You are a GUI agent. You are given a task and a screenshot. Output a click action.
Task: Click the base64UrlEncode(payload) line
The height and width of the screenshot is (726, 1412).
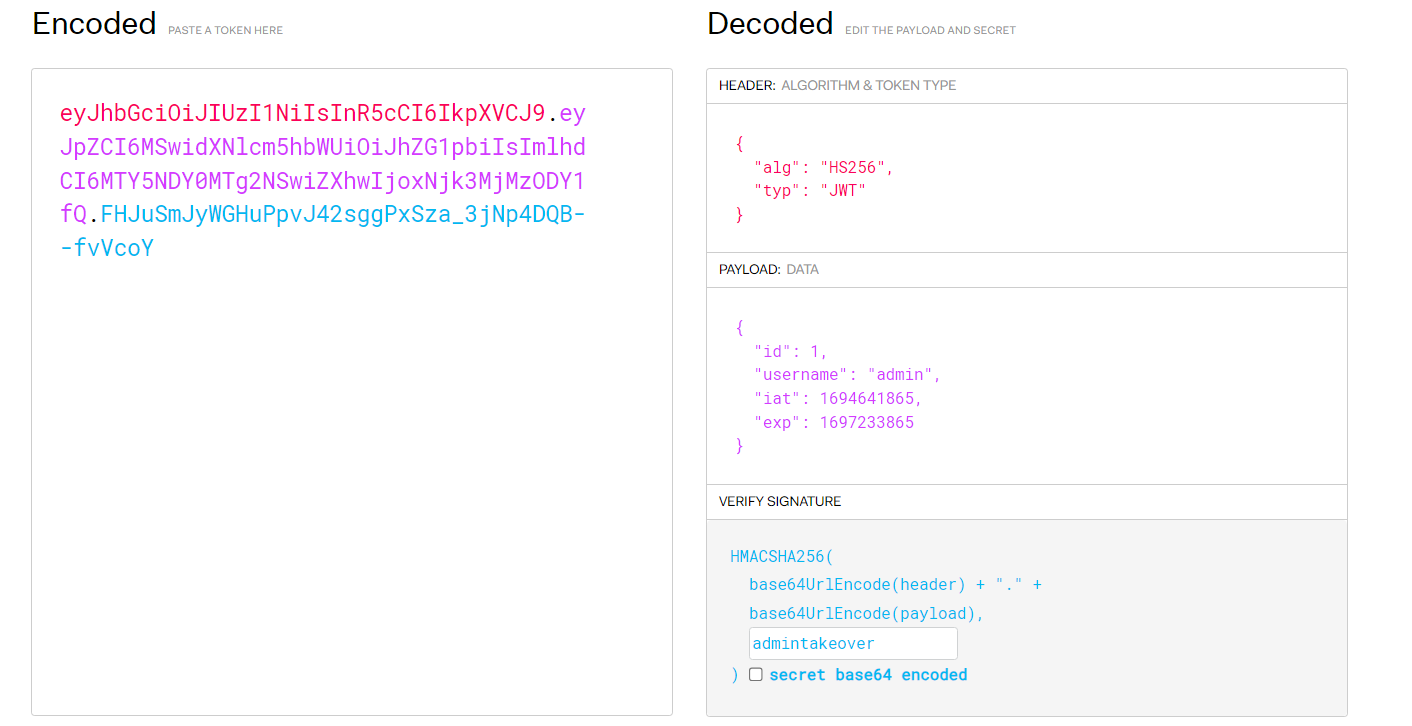coord(867,614)
